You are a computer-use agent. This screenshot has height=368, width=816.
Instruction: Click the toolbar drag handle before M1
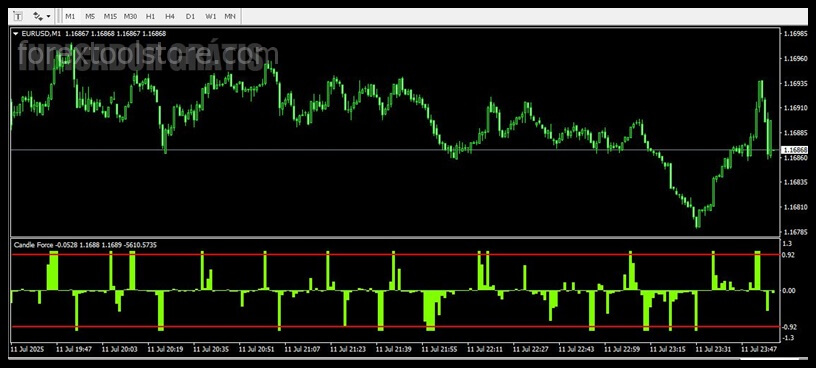click(59, 16)
